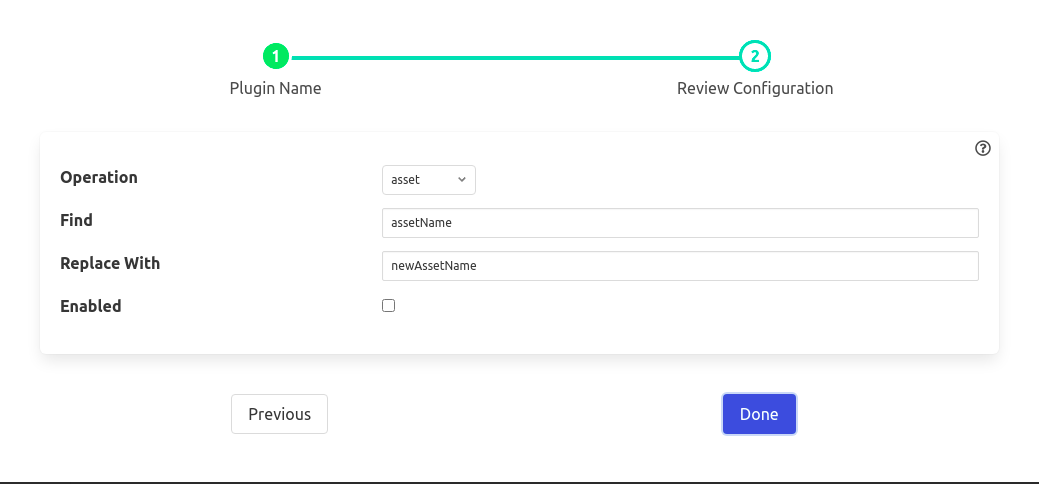Focus the Find field containing assetName
The image size is (1039, 484).
(680, 223)
